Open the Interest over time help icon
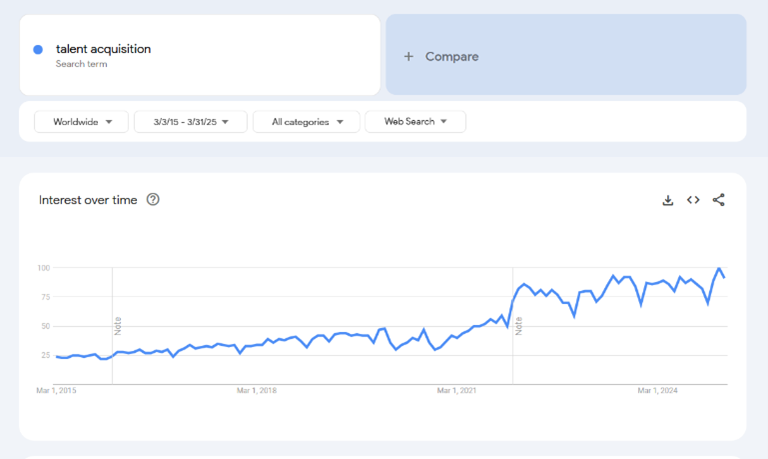Image resolution: width=768 pixels, height=459 pixels. click(153, 199)
